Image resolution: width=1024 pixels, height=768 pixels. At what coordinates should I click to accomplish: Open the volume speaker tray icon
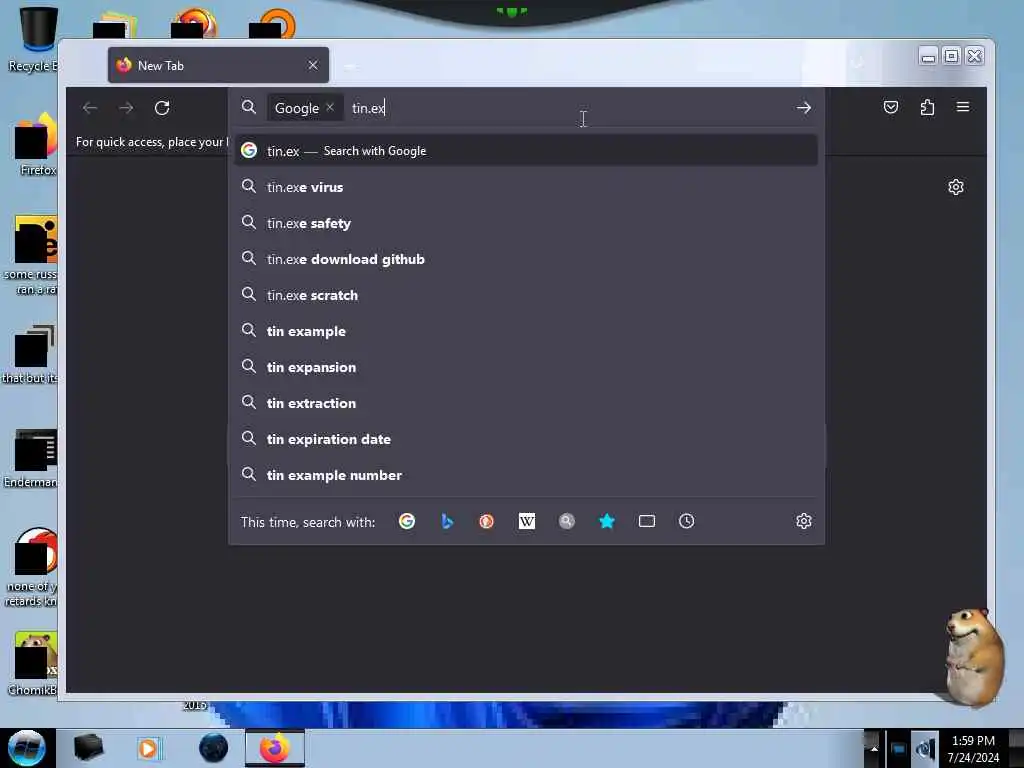[x=925, y=750]
